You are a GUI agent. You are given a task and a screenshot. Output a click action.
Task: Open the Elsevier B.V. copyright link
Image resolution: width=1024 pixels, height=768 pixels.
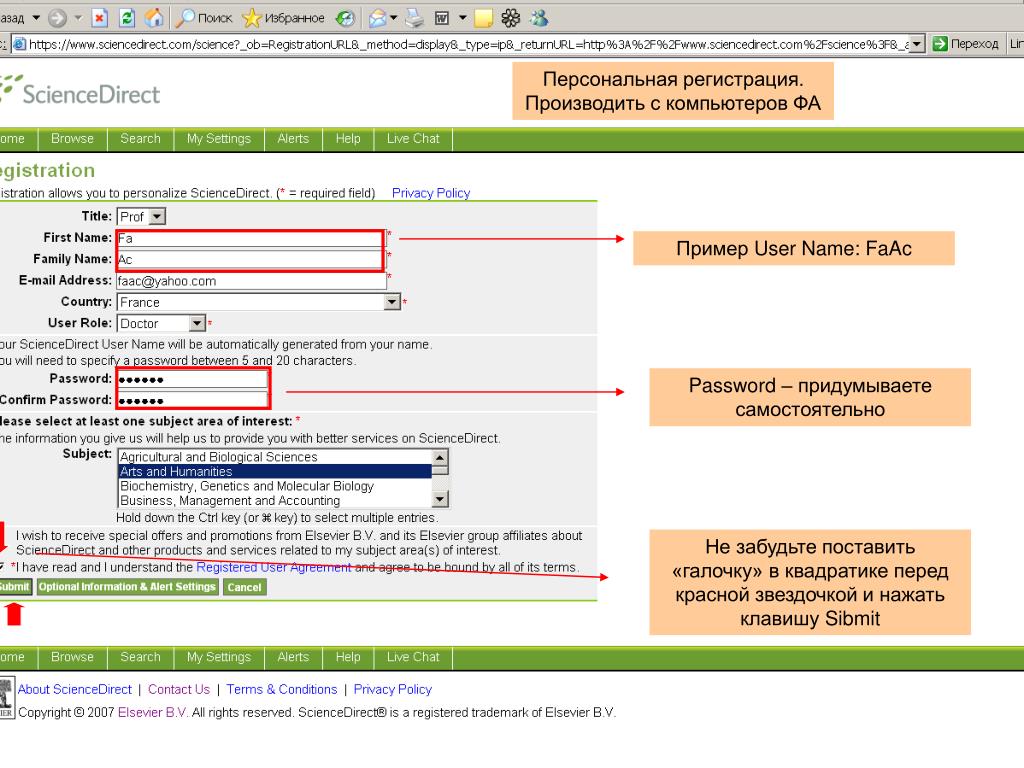tap(153, 712)
